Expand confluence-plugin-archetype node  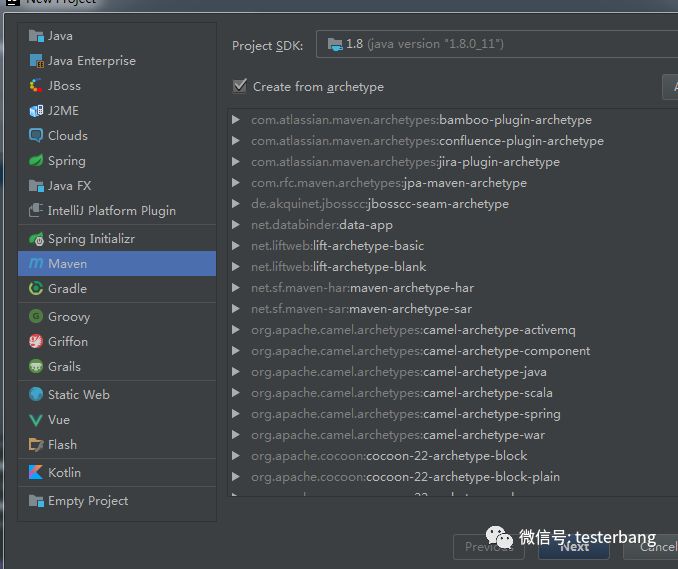pos(236,141)
